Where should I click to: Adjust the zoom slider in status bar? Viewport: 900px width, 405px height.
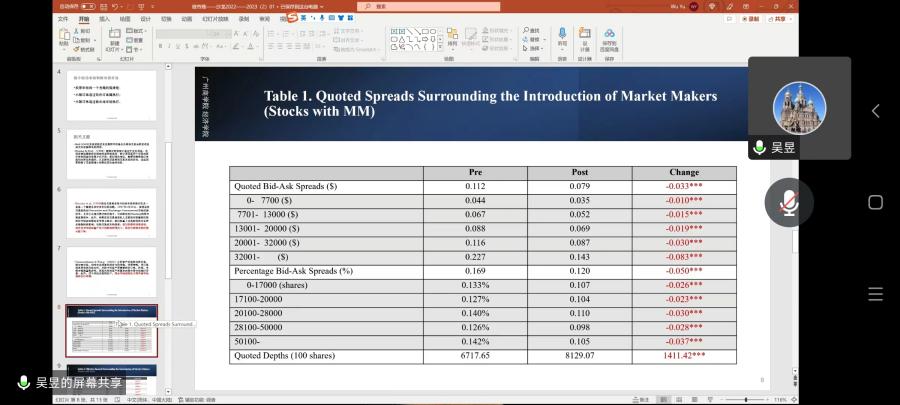[748, 399]
